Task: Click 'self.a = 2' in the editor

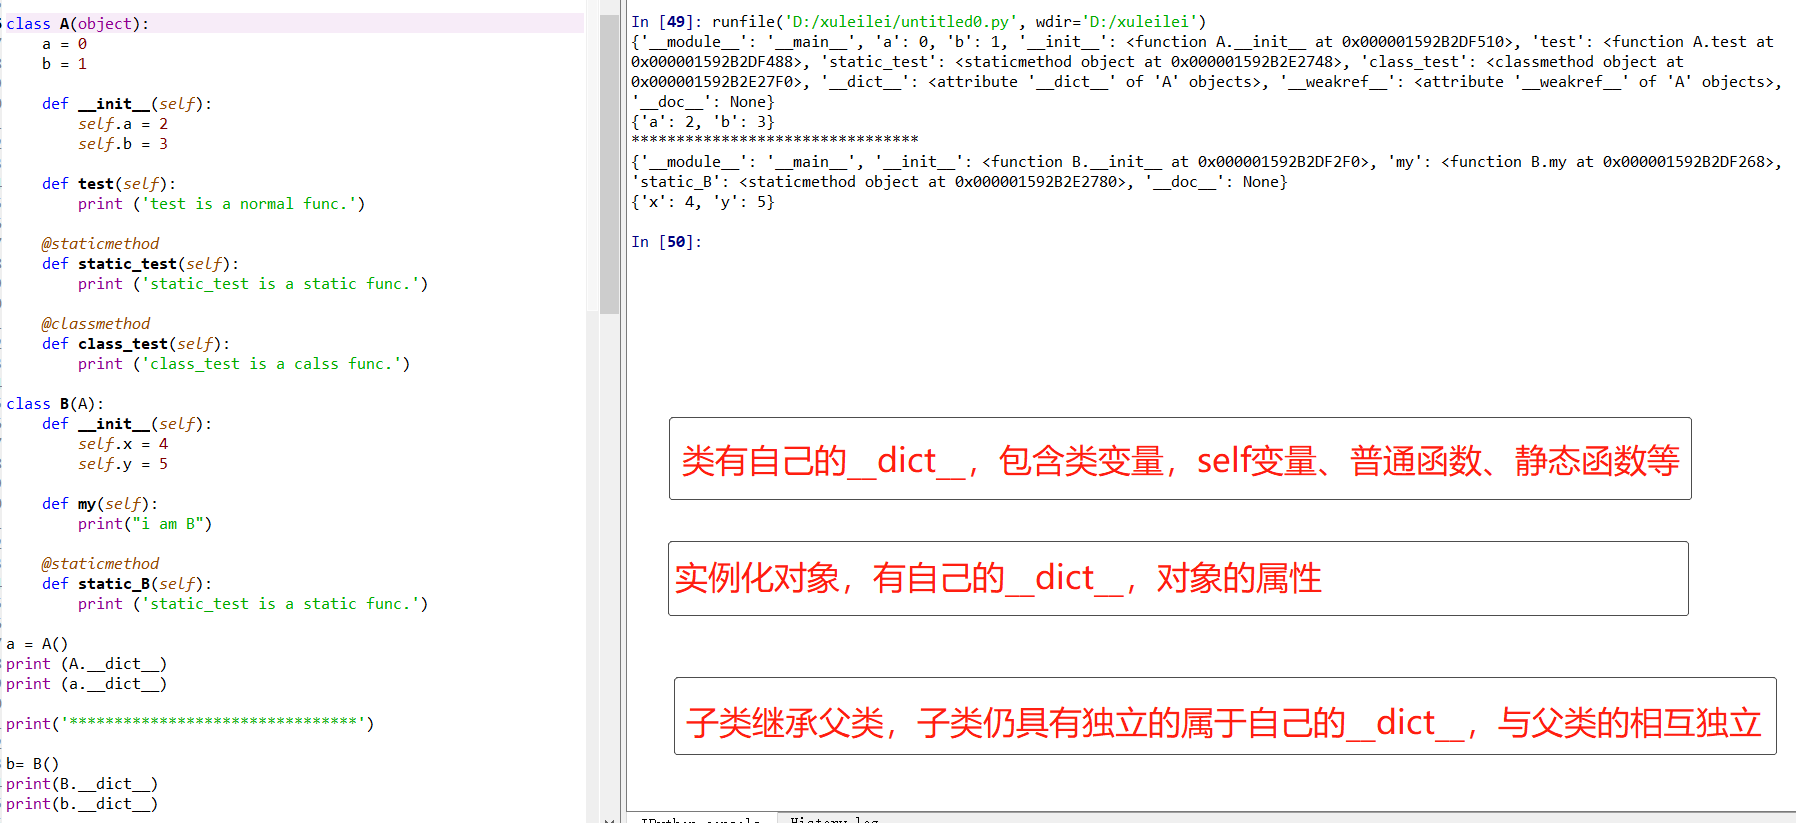Action: pos(123,124)
